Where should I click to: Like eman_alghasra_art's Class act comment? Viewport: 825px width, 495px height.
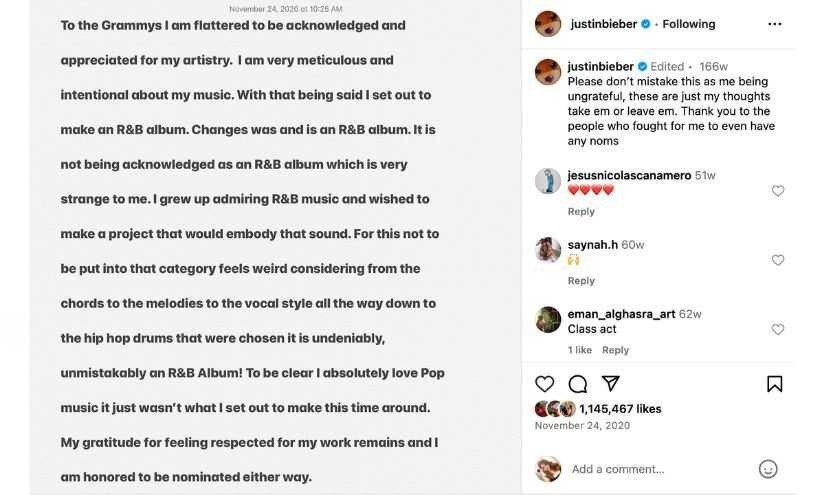[x=778, y=329]
